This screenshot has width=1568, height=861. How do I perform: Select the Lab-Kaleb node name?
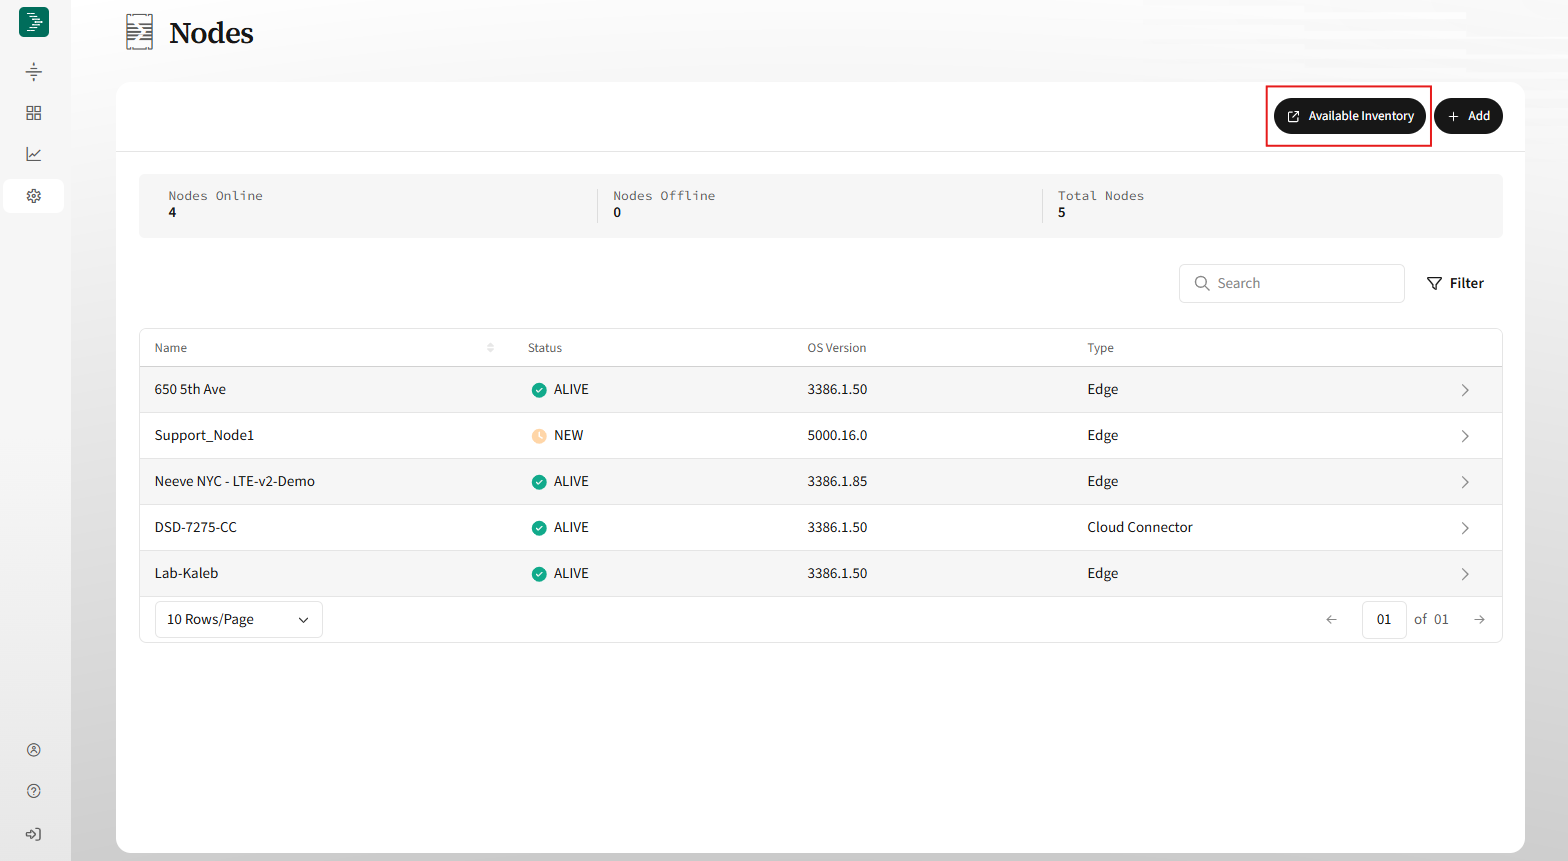186,573
